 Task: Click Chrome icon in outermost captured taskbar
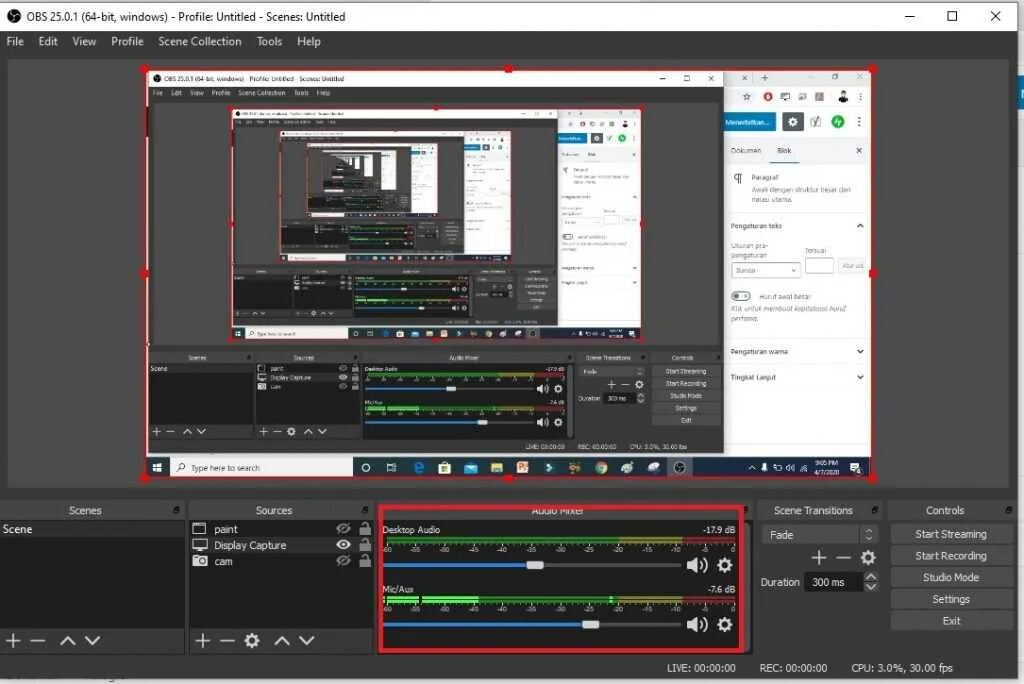tap(601, 467)
